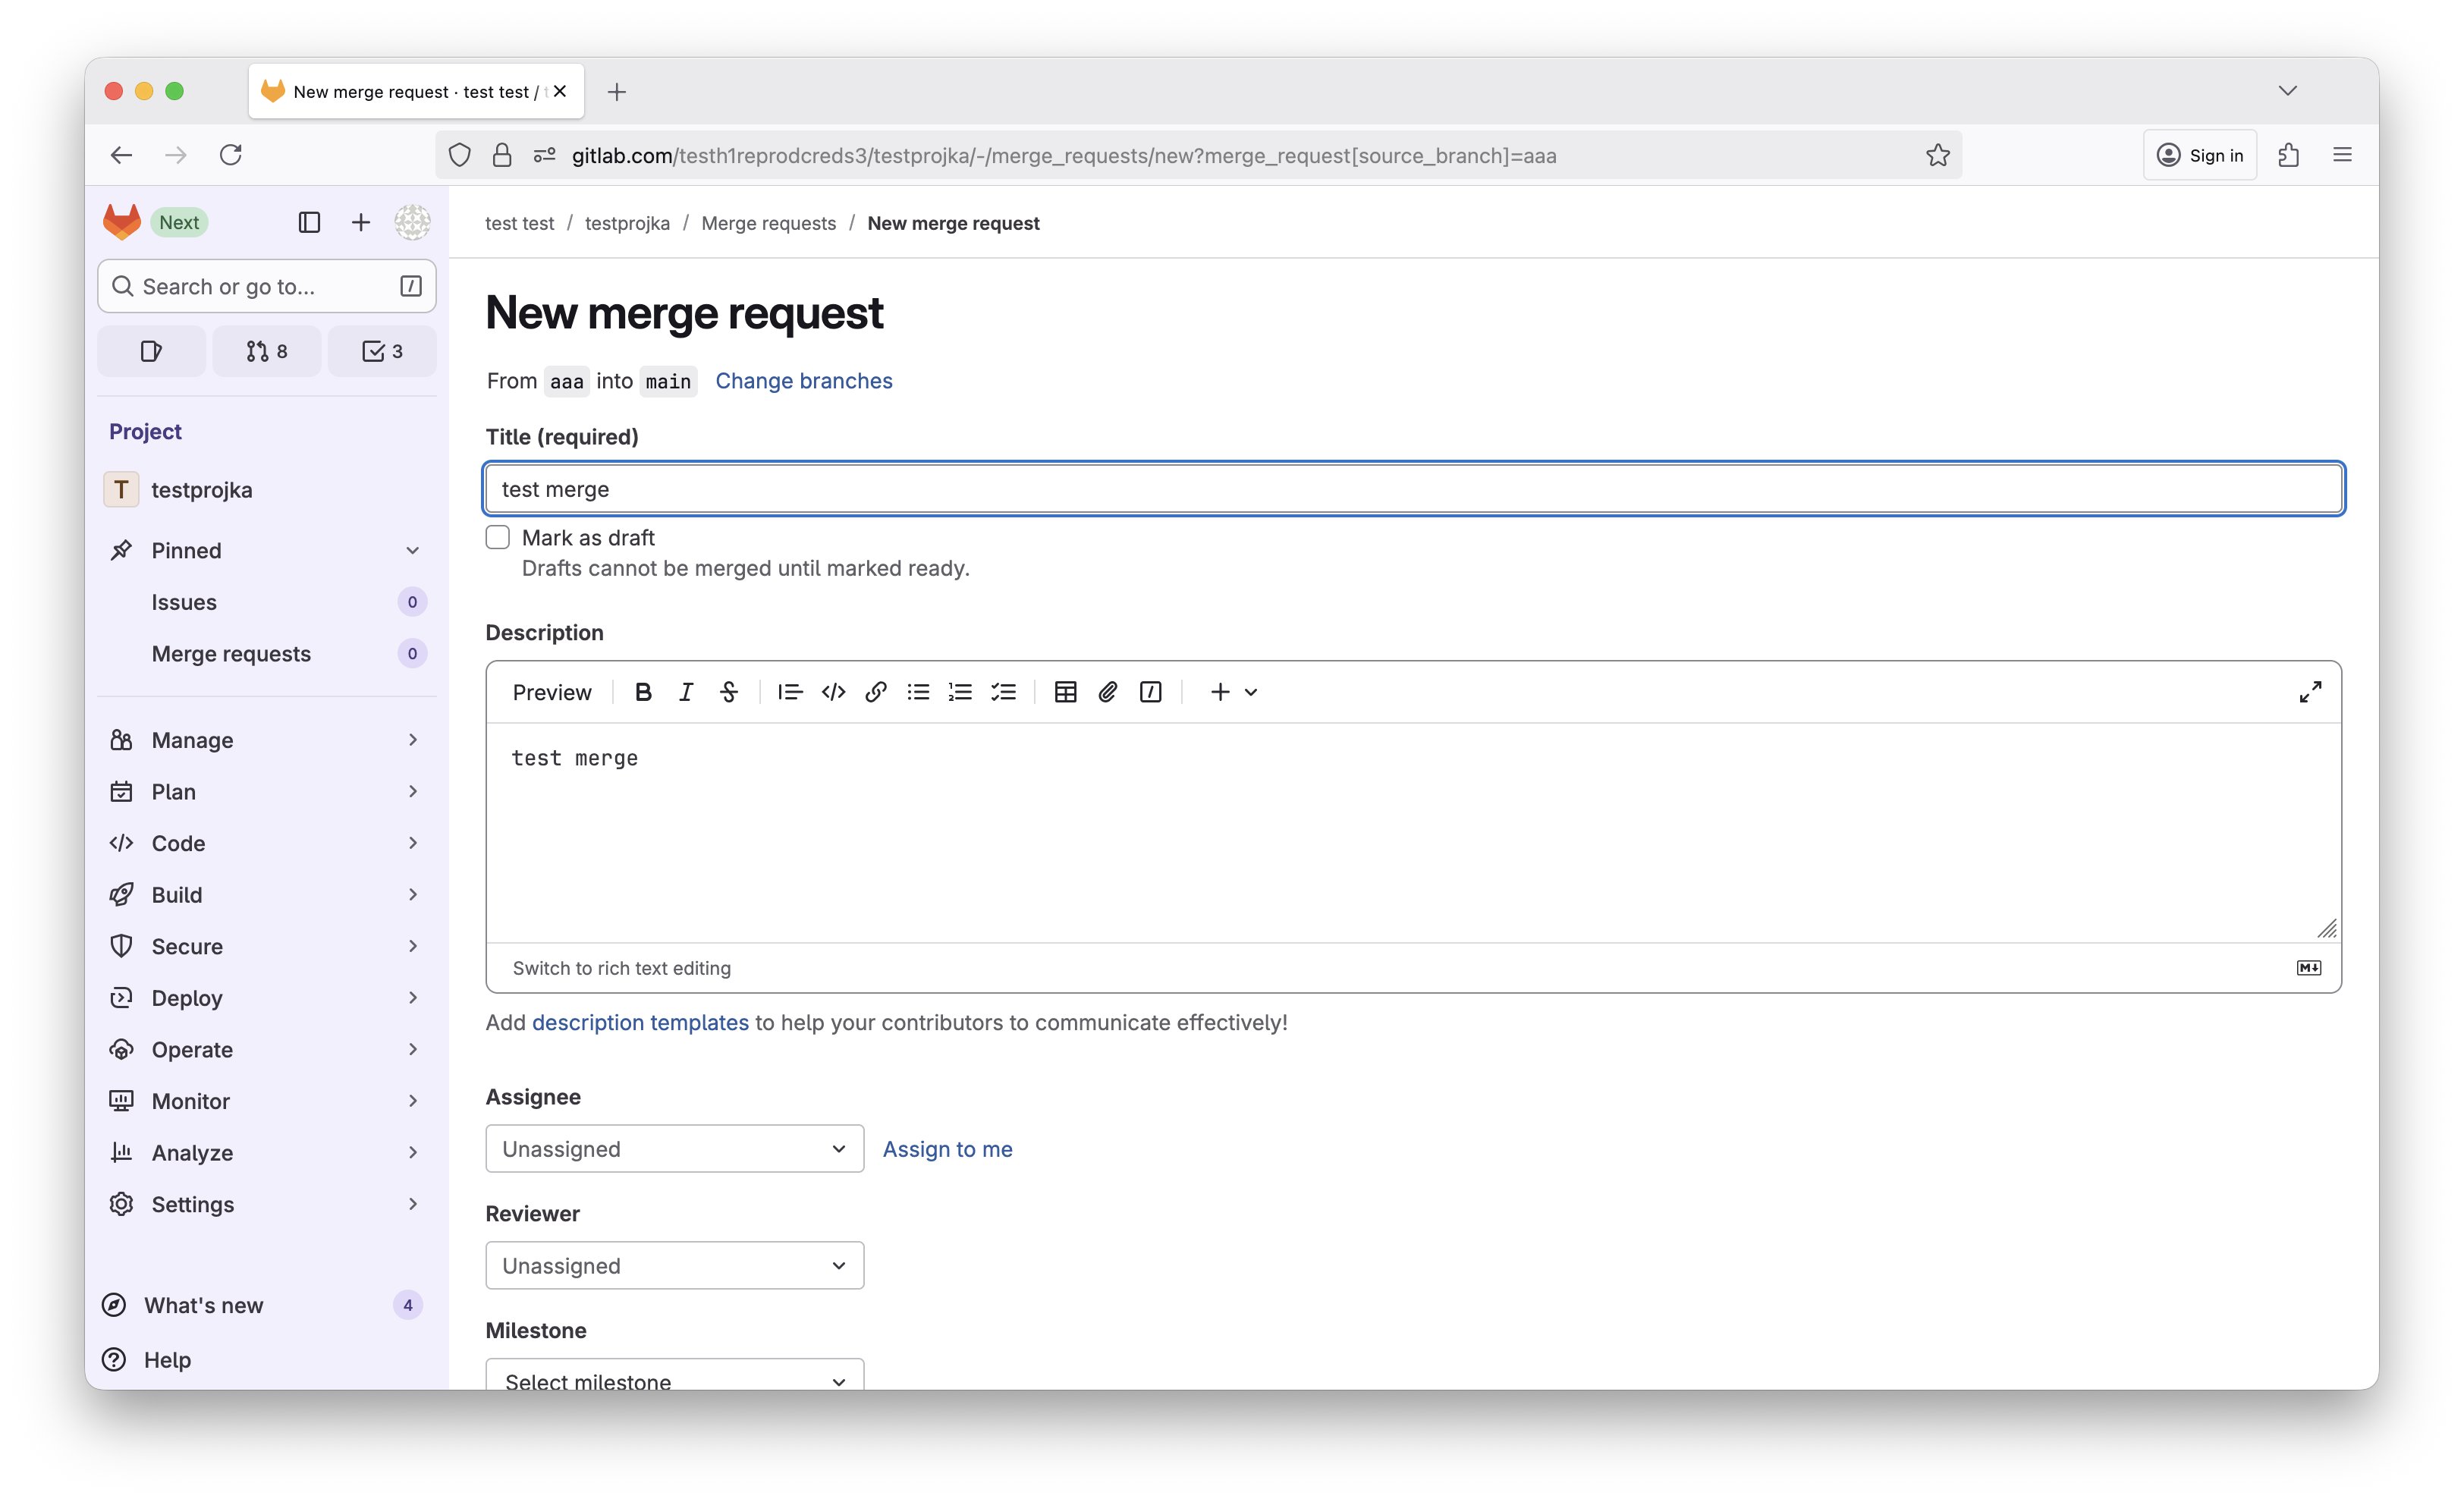Open the Assignee dropdown

point(674,1149)
